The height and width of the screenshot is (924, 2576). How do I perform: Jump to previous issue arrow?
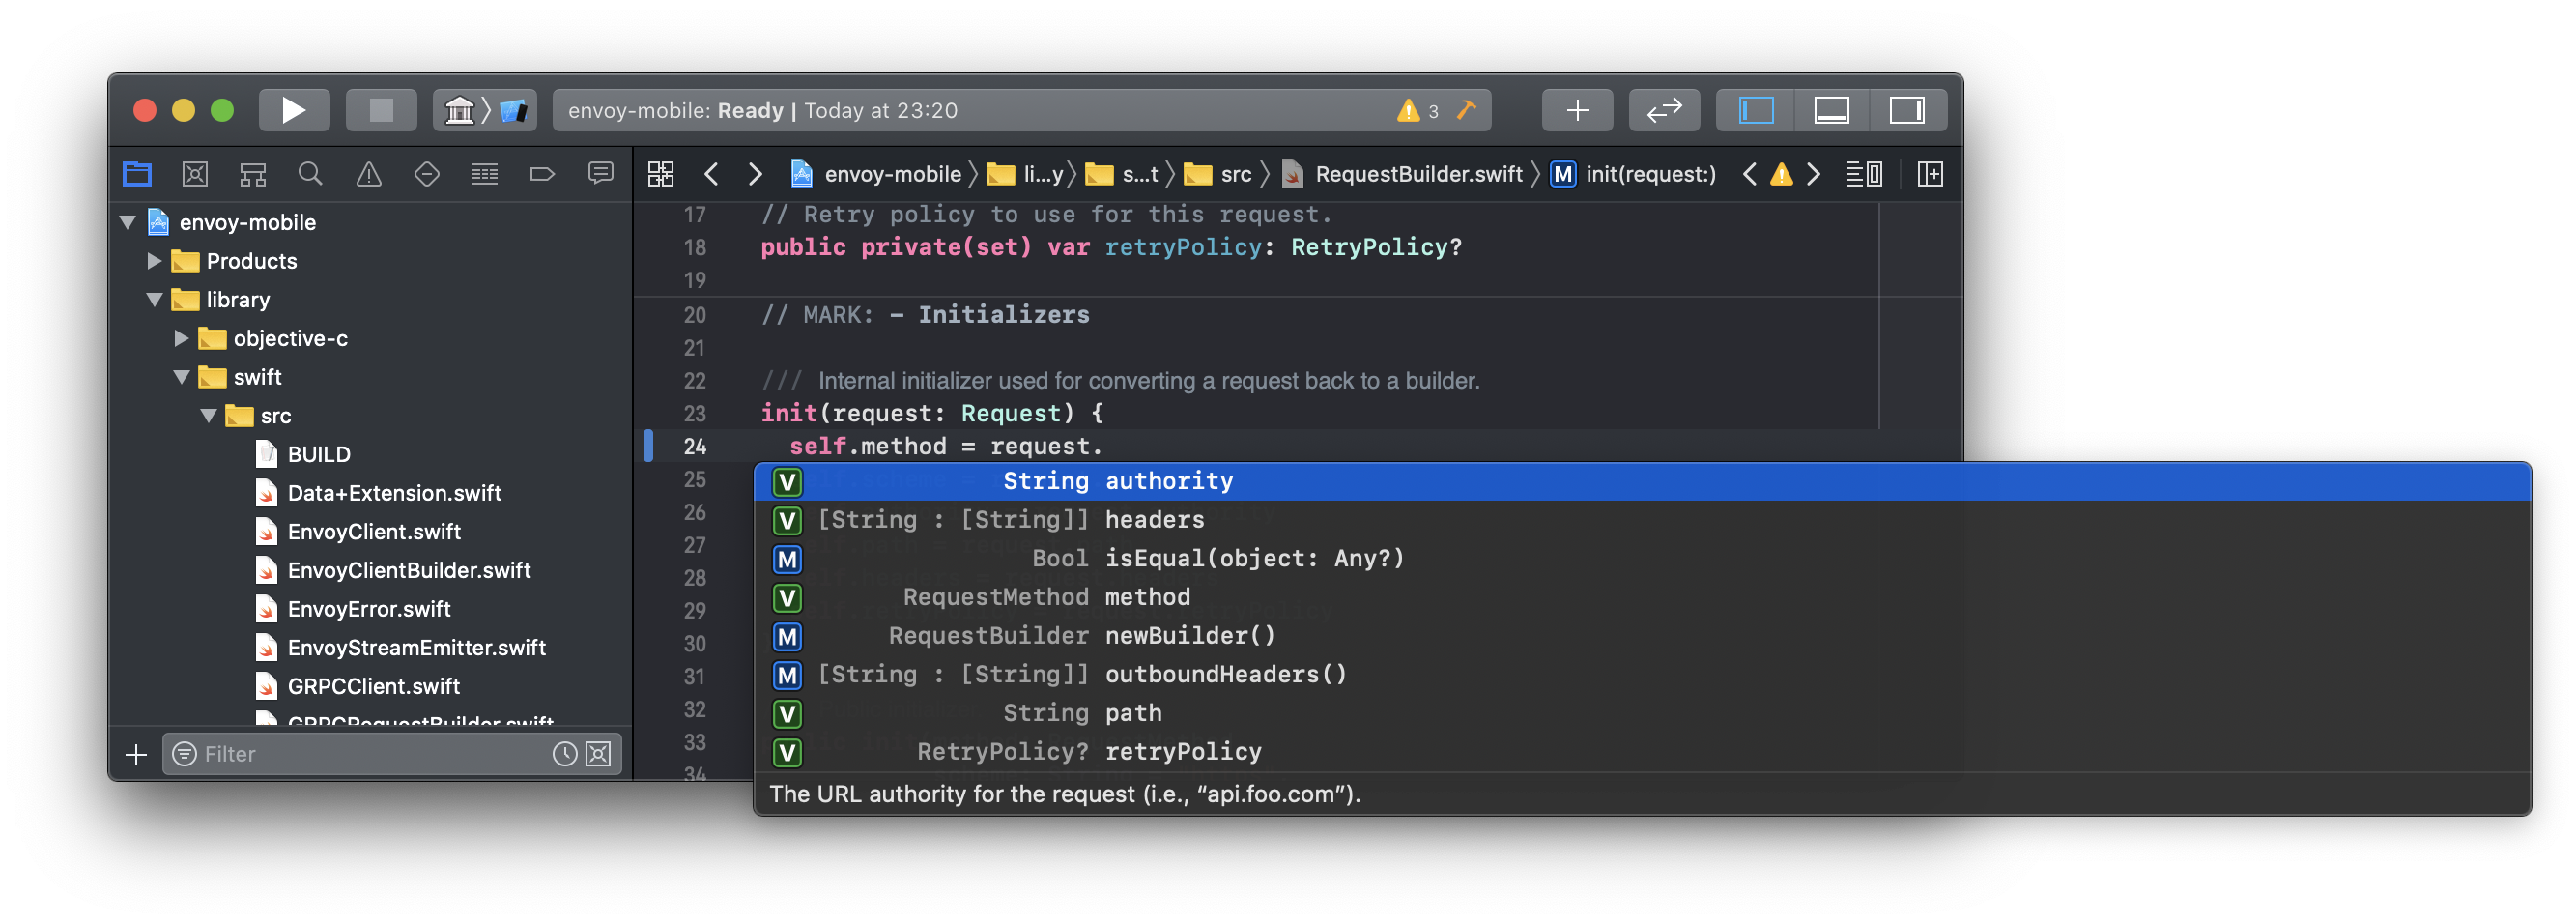tap(1749, 174)
